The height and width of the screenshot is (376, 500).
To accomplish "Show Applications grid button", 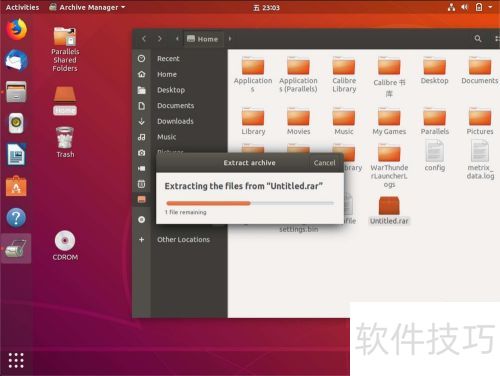I will pyautogui.click(x=16, y=360).
